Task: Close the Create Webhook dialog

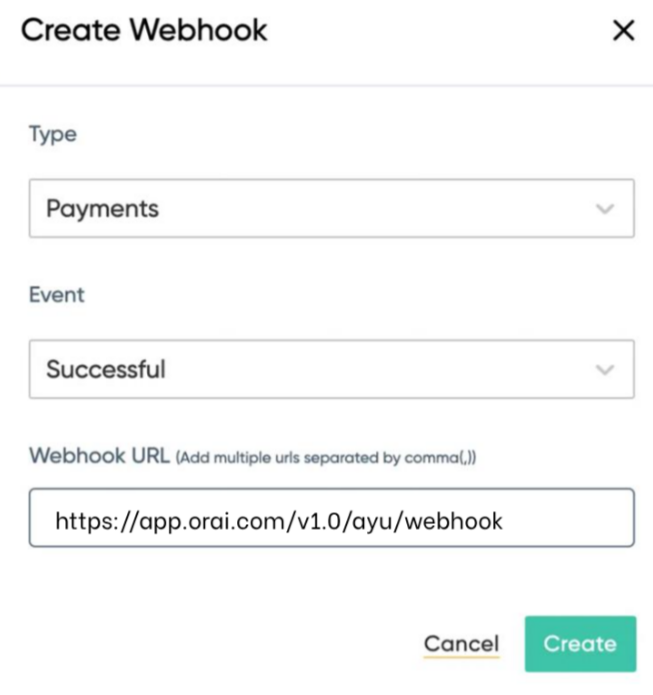Action: pos(623,31)
